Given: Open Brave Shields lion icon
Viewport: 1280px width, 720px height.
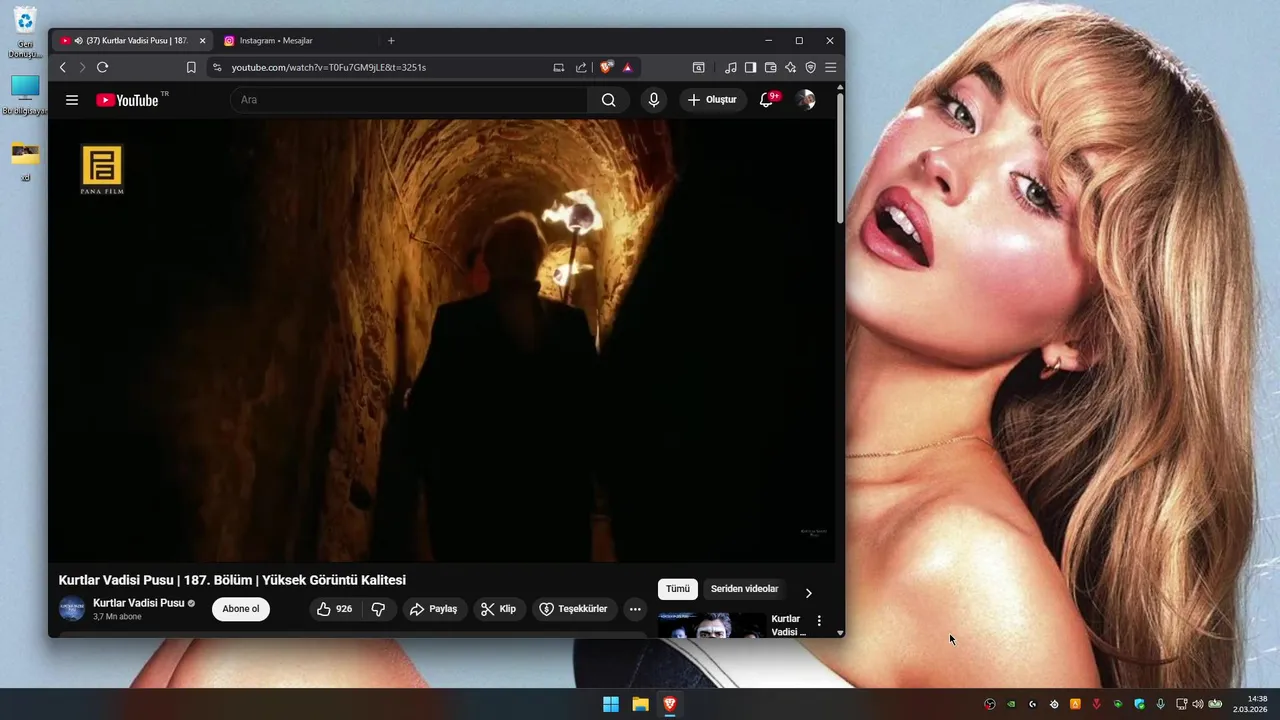Looking at the screenshot, I should [x=606, y=67].
